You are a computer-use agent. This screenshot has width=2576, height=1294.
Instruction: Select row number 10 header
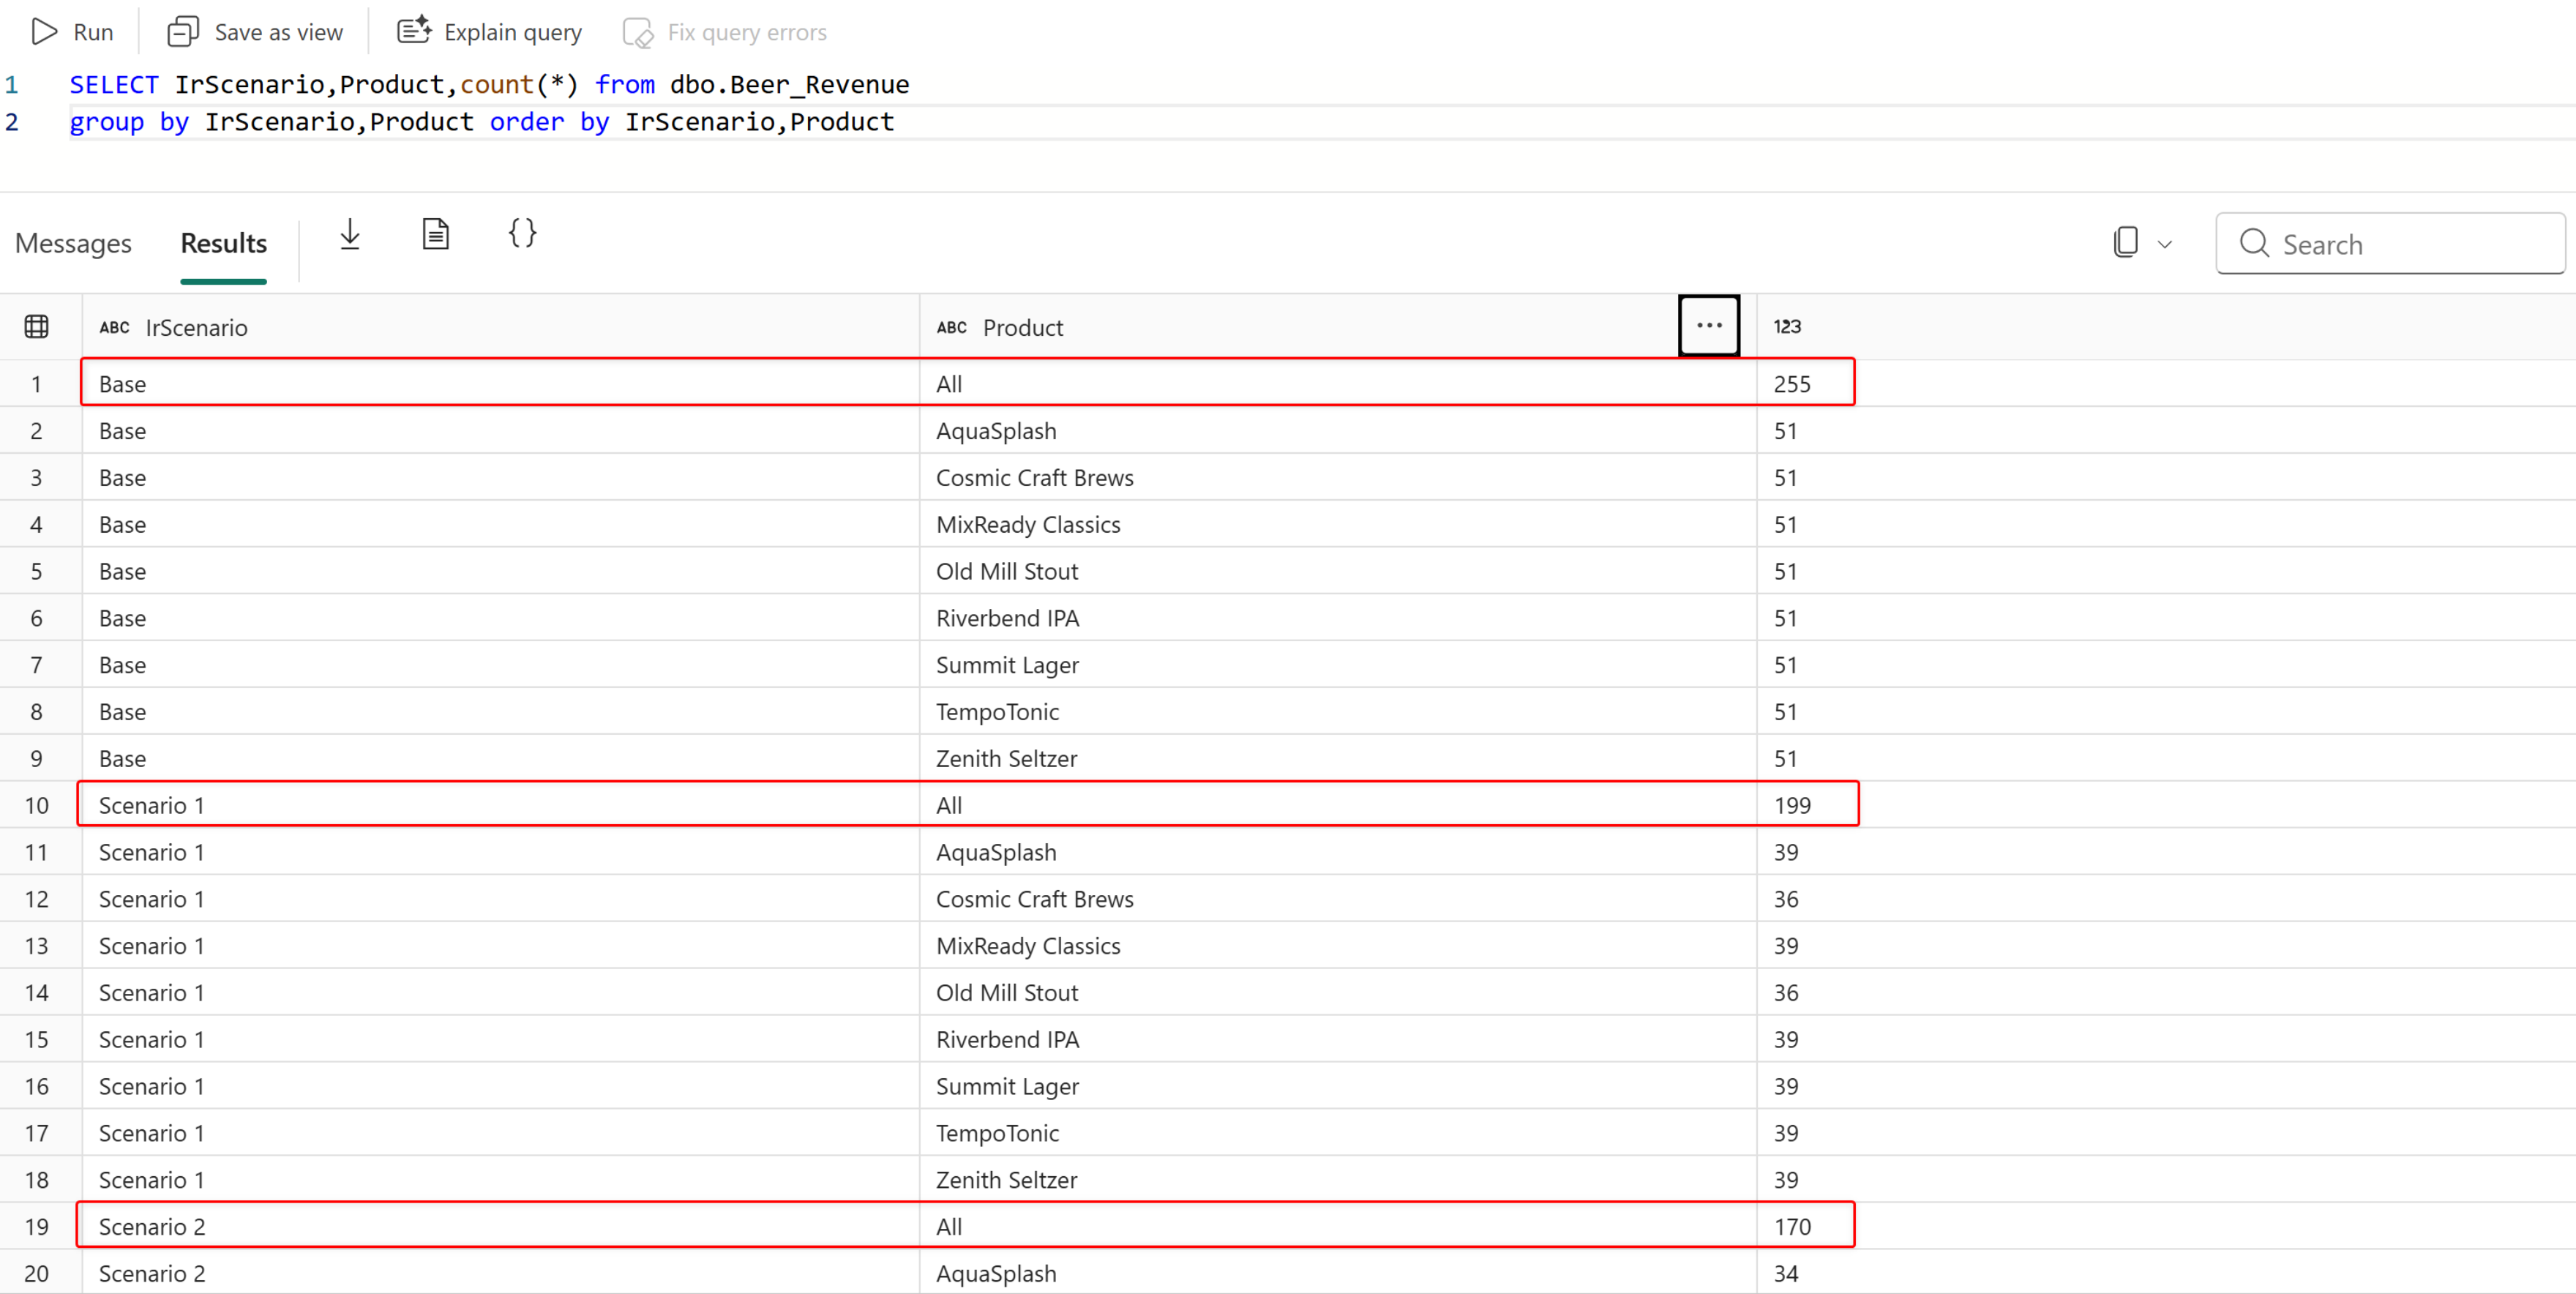37,806
